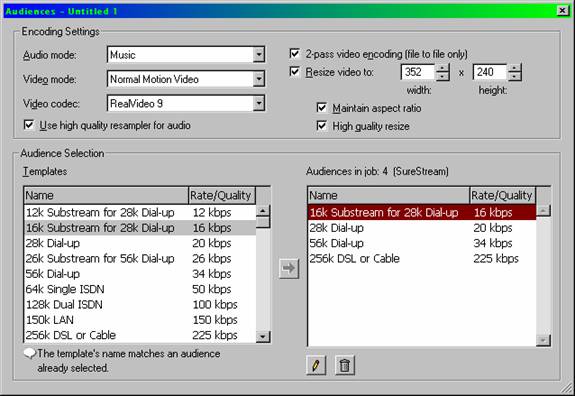Click the 150 kbps rate value

pos(215,320)
